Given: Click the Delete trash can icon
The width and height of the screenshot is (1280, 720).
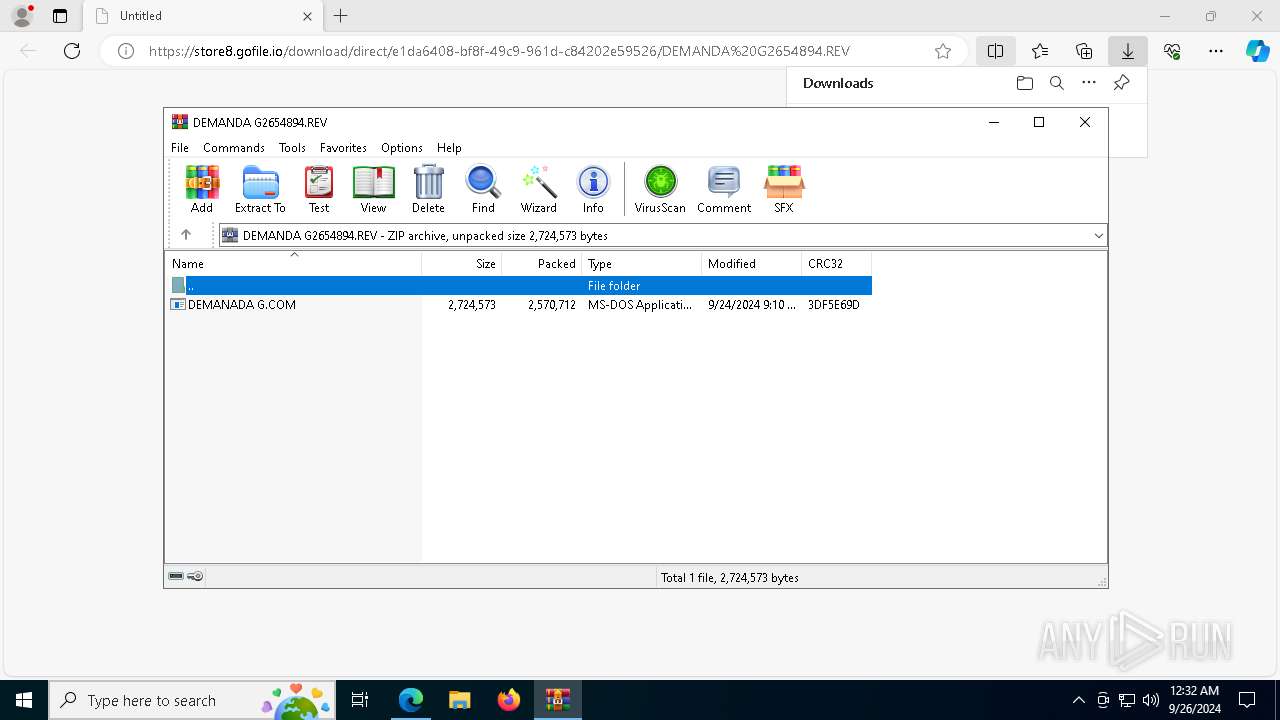Looking at the screenshot, I should tap(428, 189).
